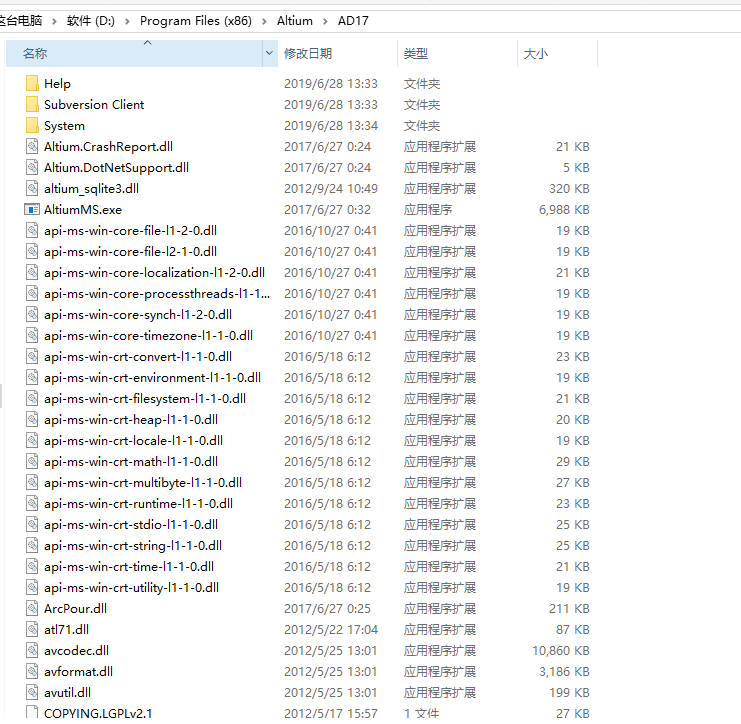Image resolution: width=741 pixels, height=724 pixels.
Task: Click icon of api-ms-win-crt-heap-l1-1-0.dll
Action: (x=32, y=419)
